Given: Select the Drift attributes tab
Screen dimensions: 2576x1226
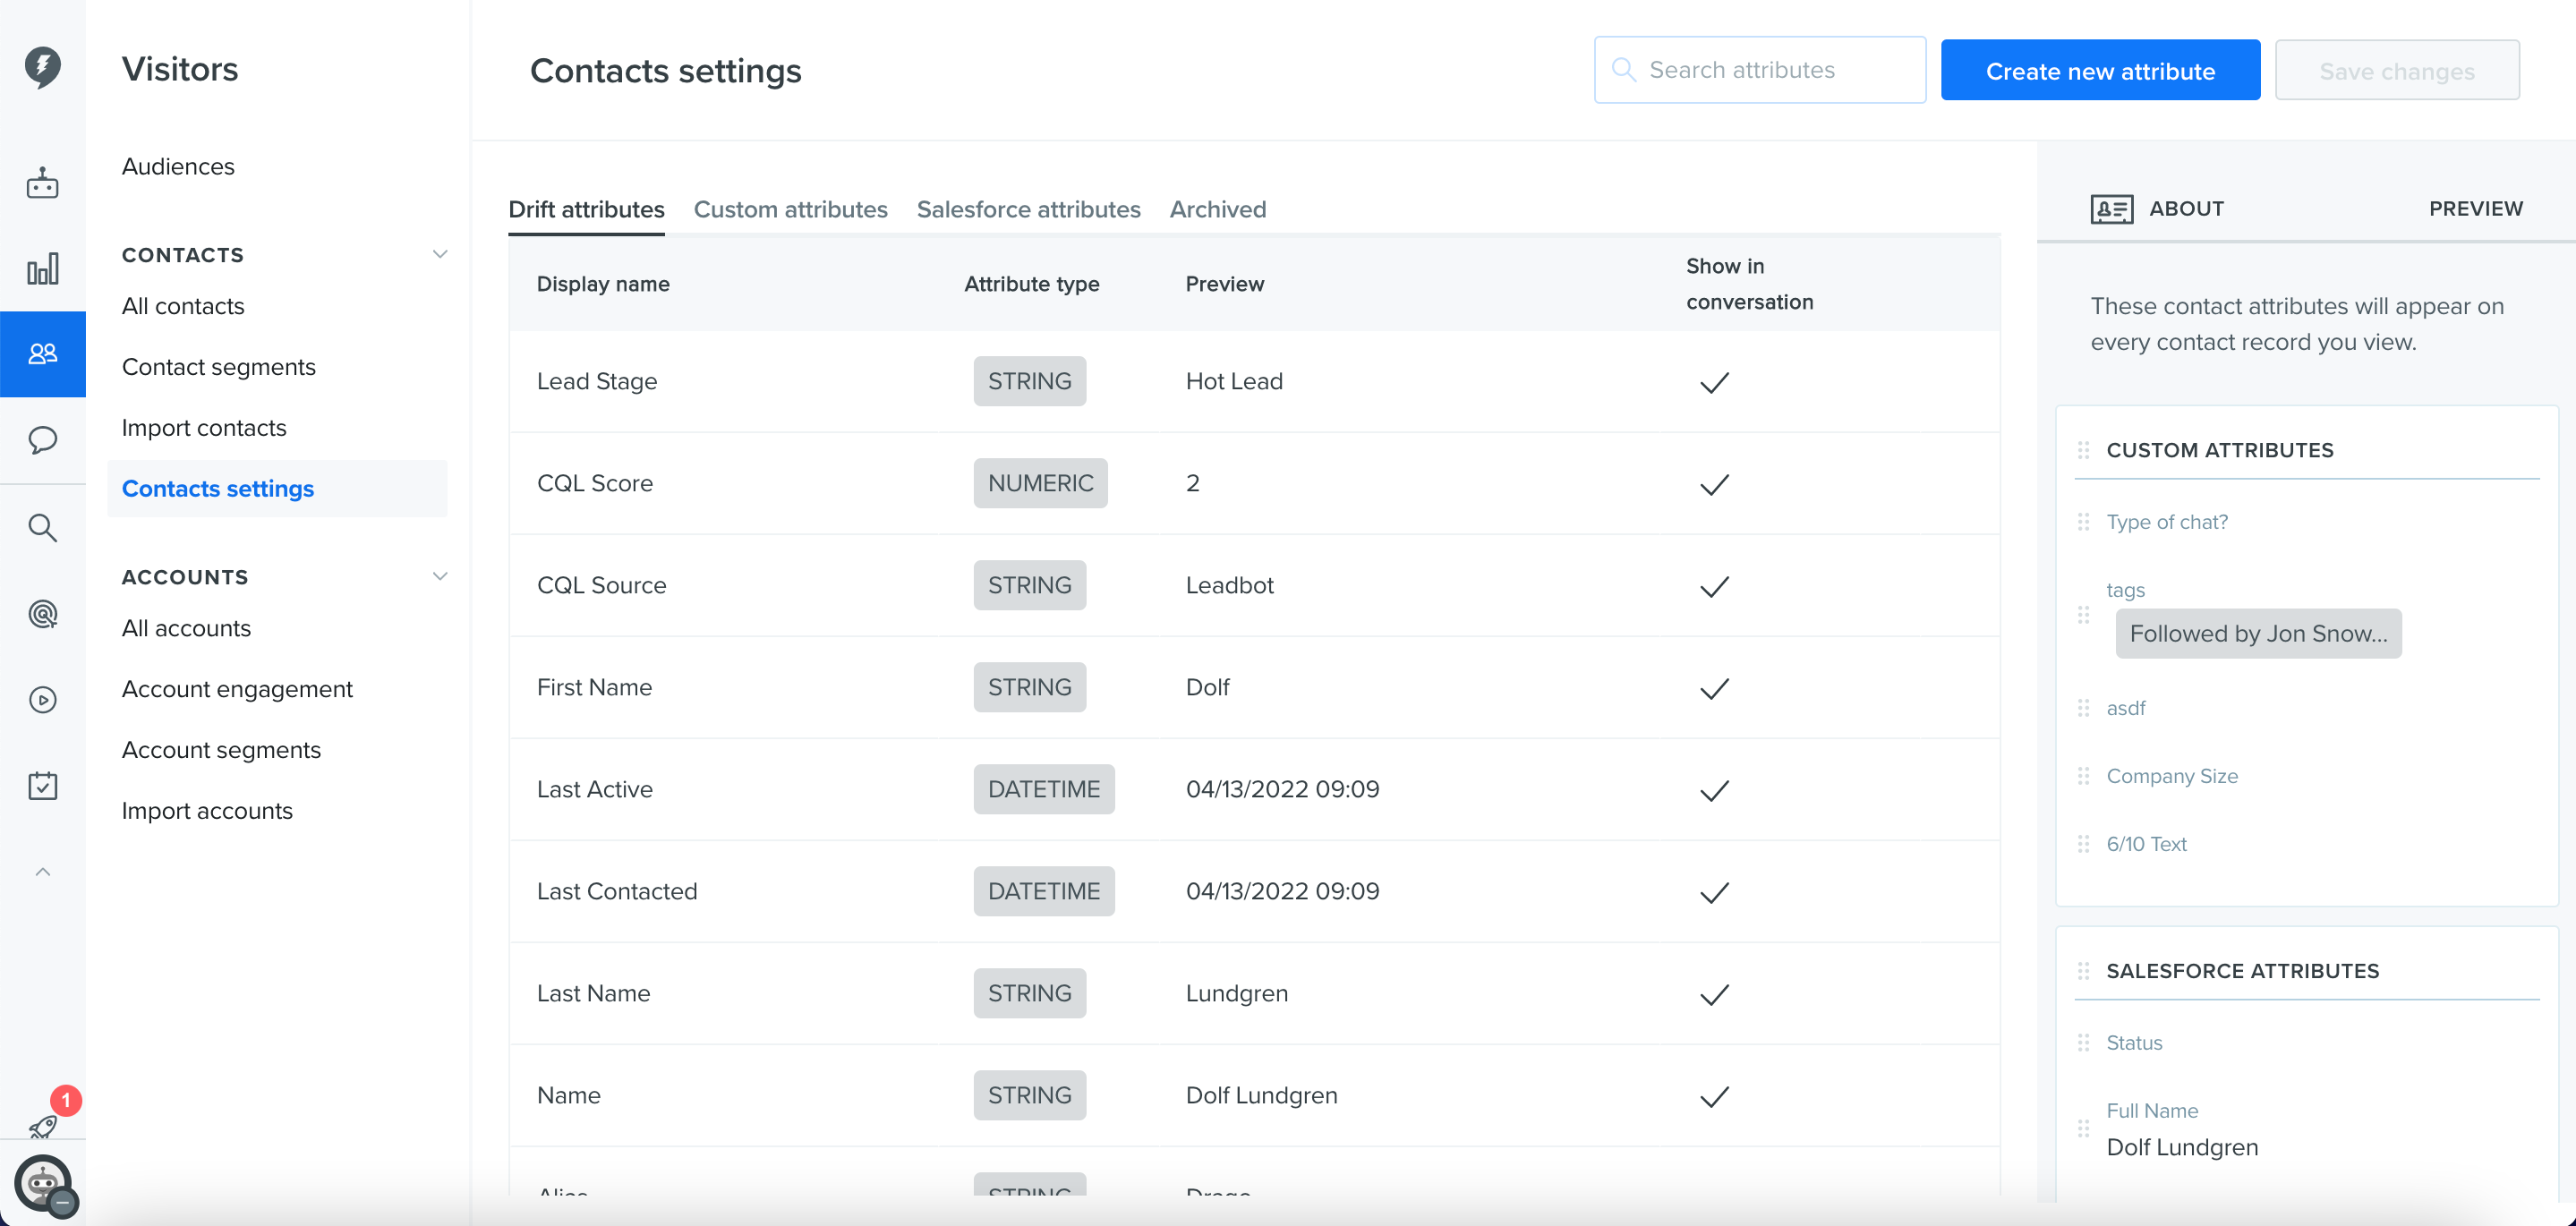Looking at the screenshot, I should [586, 209].
